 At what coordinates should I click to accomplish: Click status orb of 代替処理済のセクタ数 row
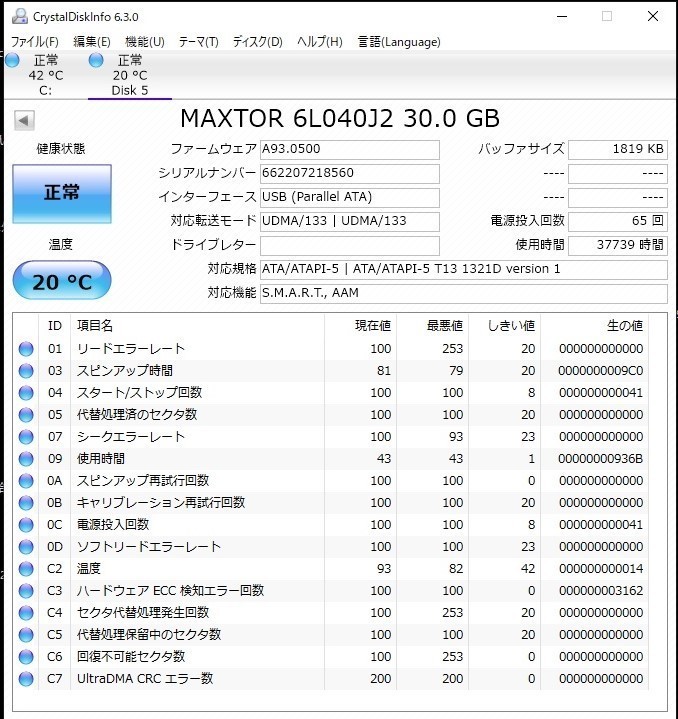pyautogui.click(x=26, y=415)
